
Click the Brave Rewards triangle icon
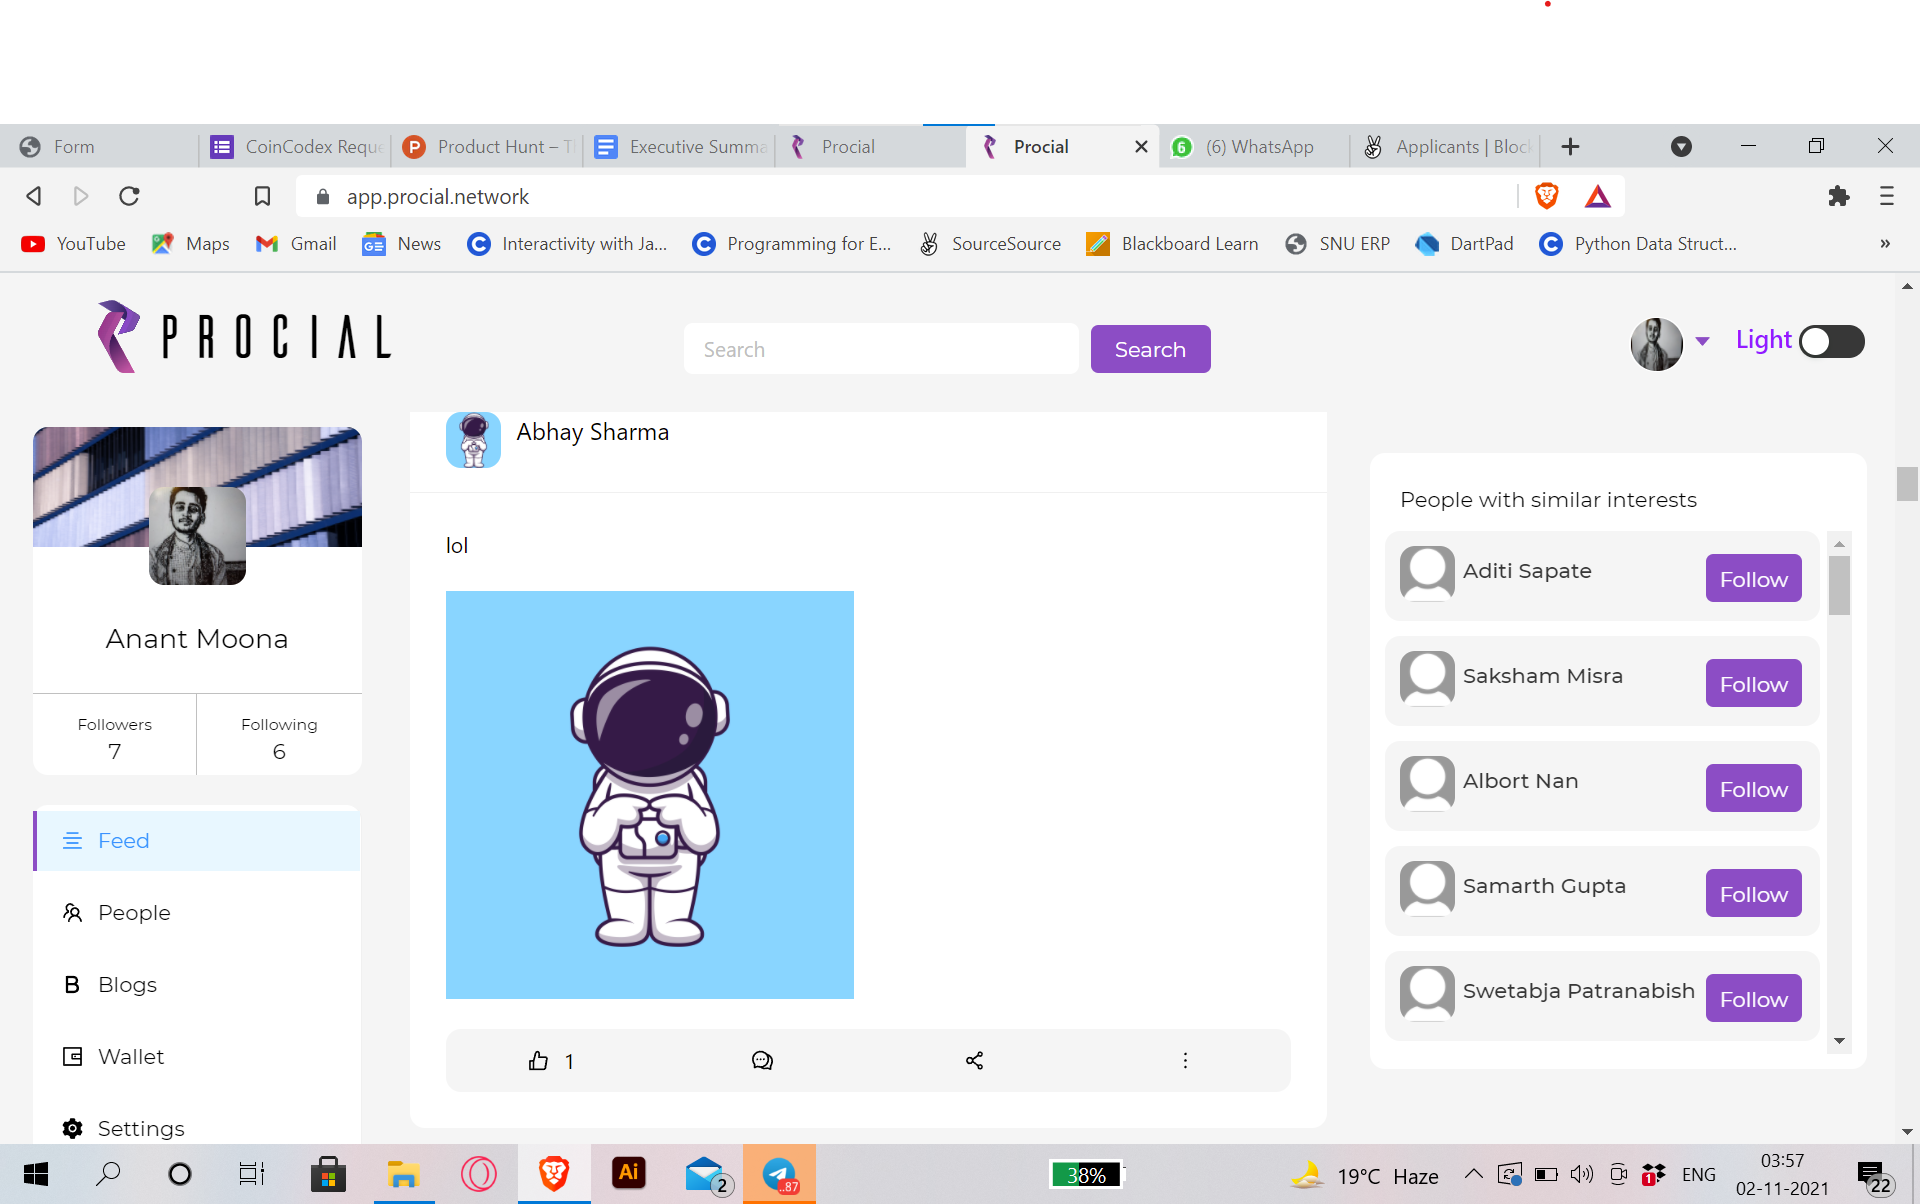point(1597,196)
